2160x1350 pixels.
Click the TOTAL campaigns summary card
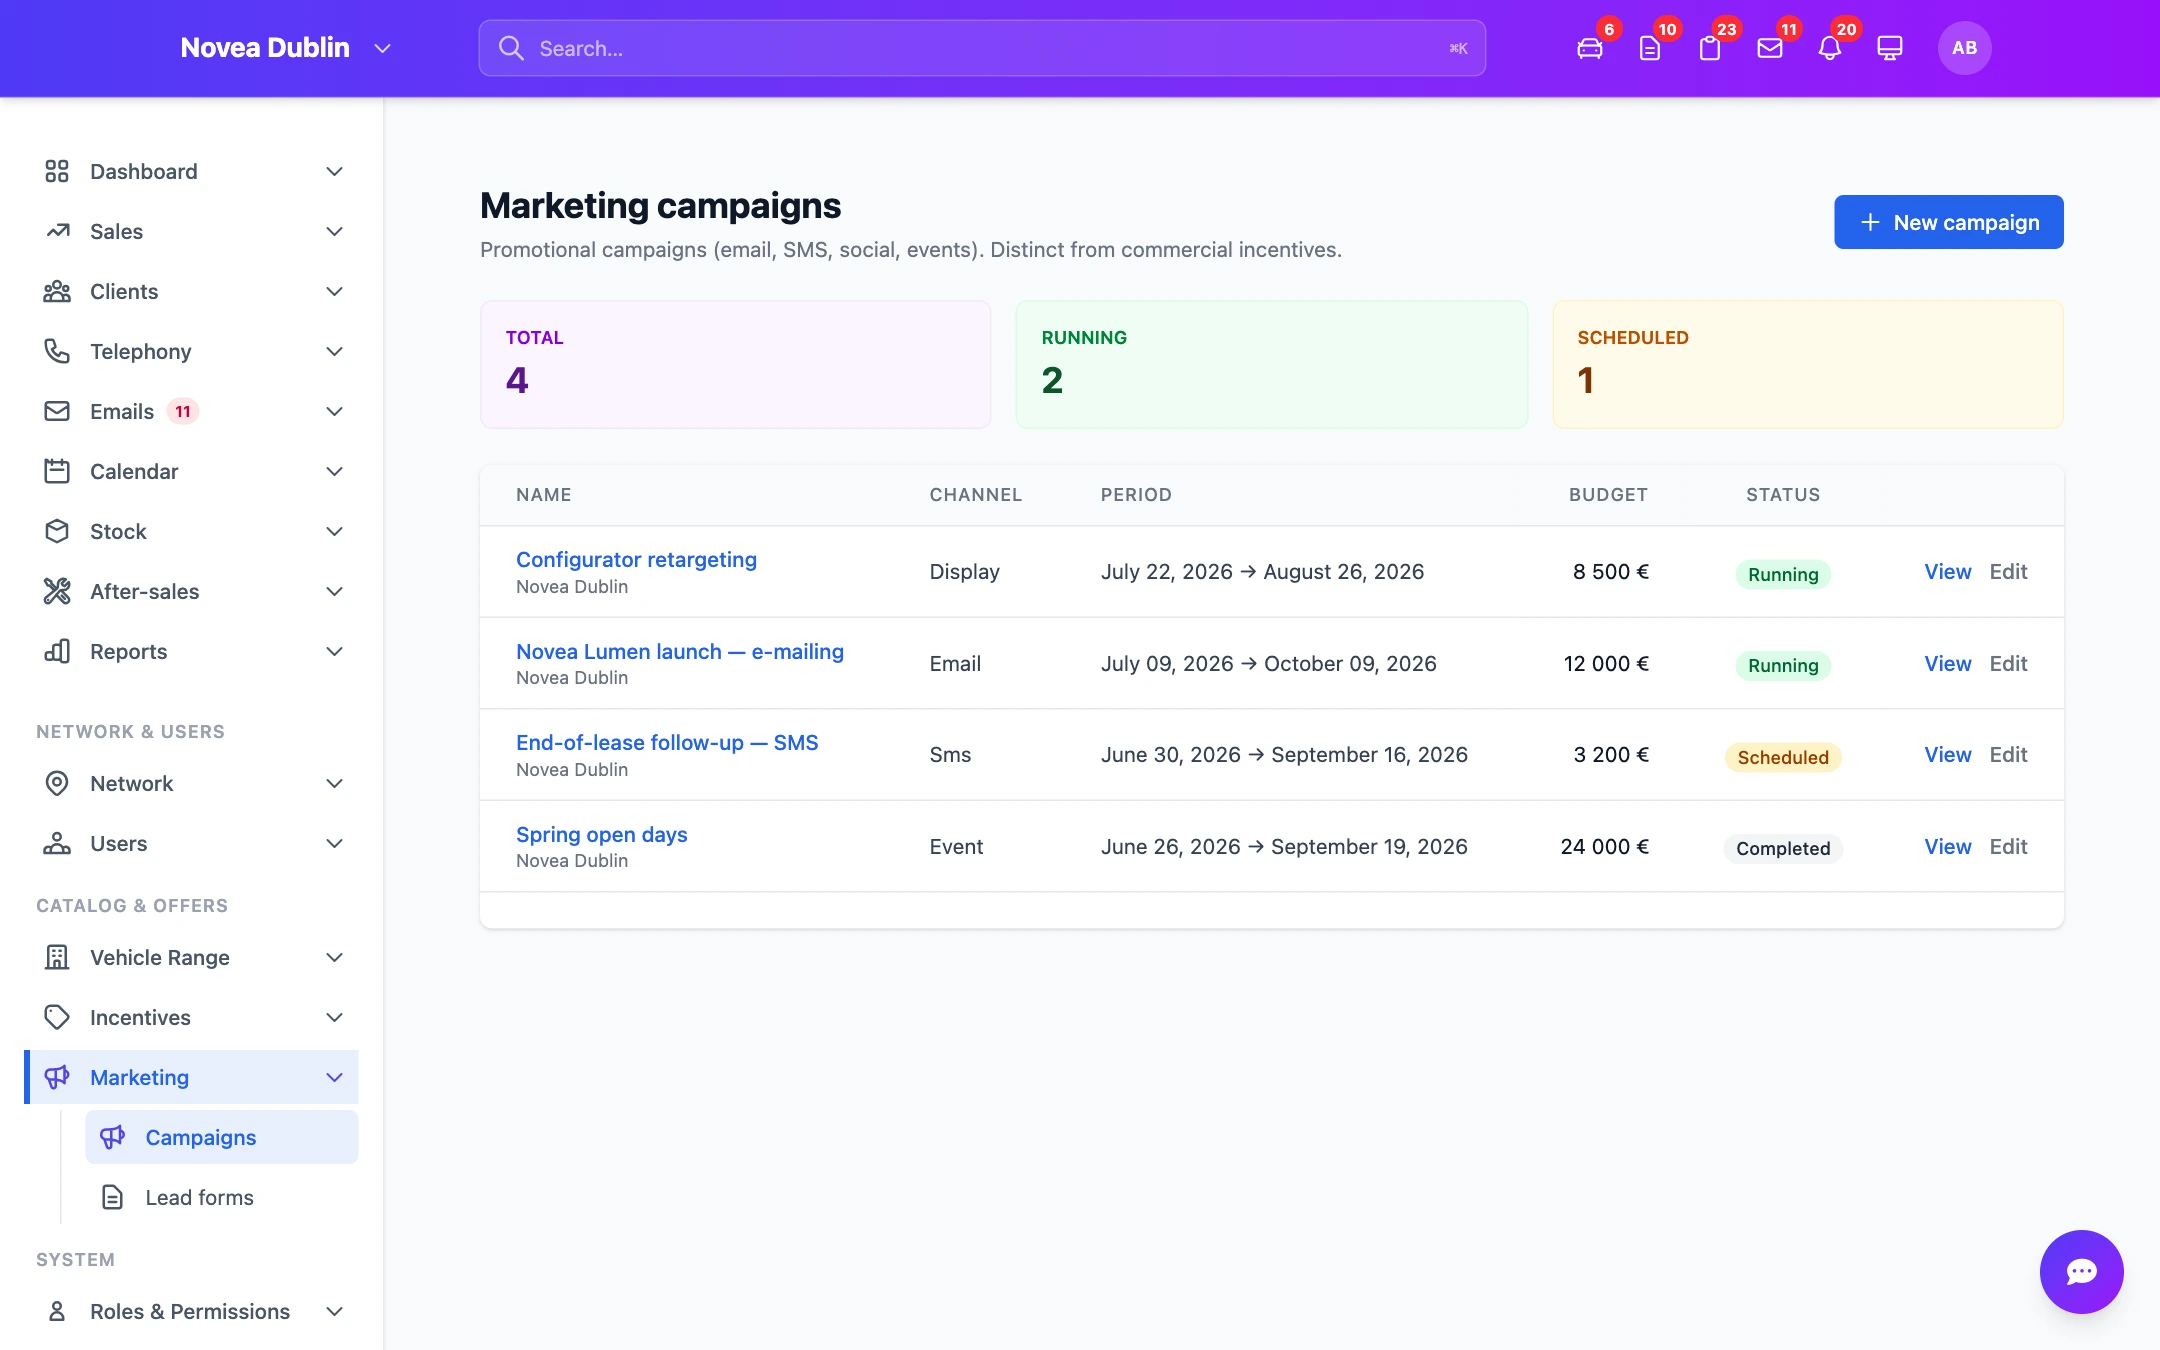735,364
